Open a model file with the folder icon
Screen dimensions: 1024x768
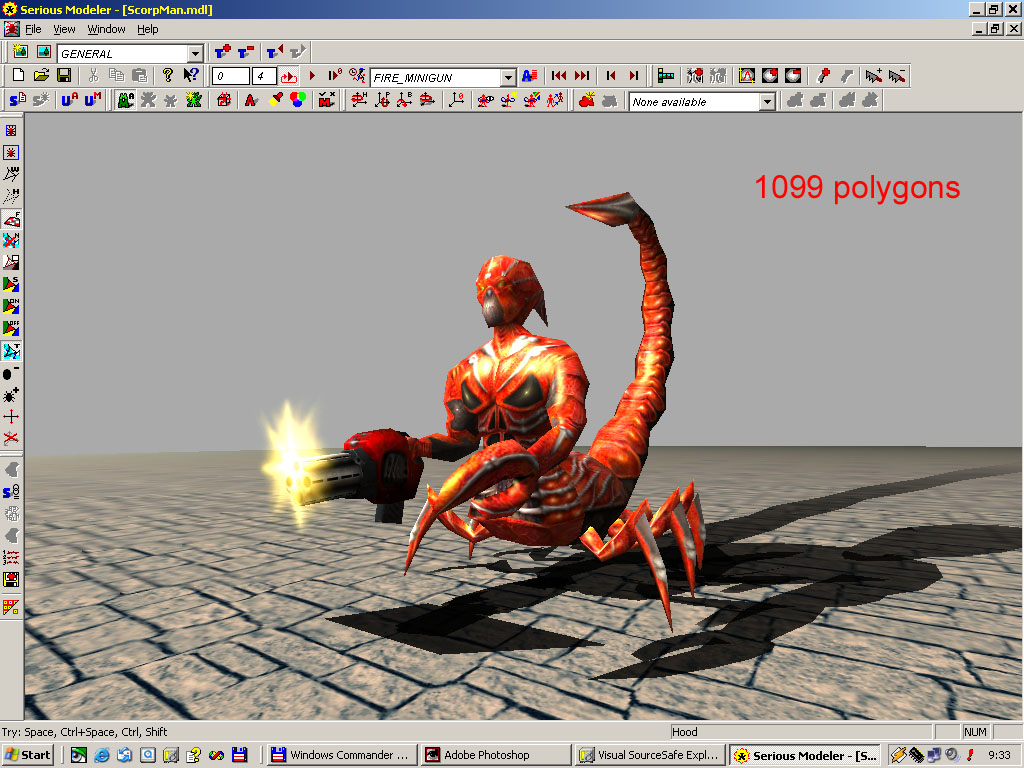point(41,76)
